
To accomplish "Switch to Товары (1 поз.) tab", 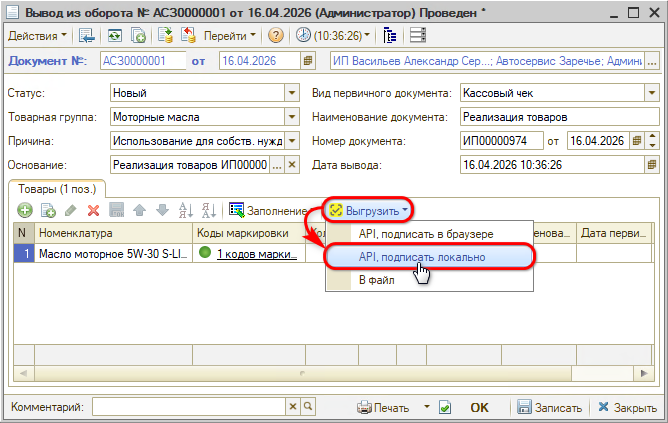I will [56, 188].
